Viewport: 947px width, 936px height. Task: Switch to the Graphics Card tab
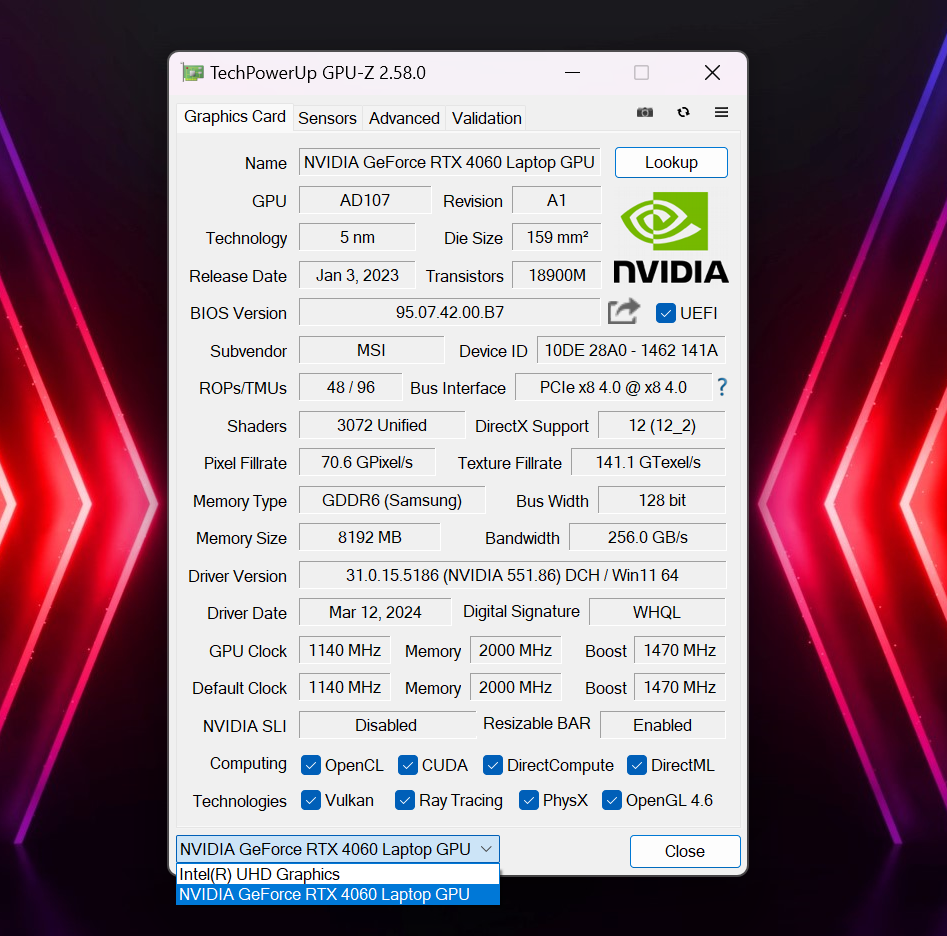235,117
